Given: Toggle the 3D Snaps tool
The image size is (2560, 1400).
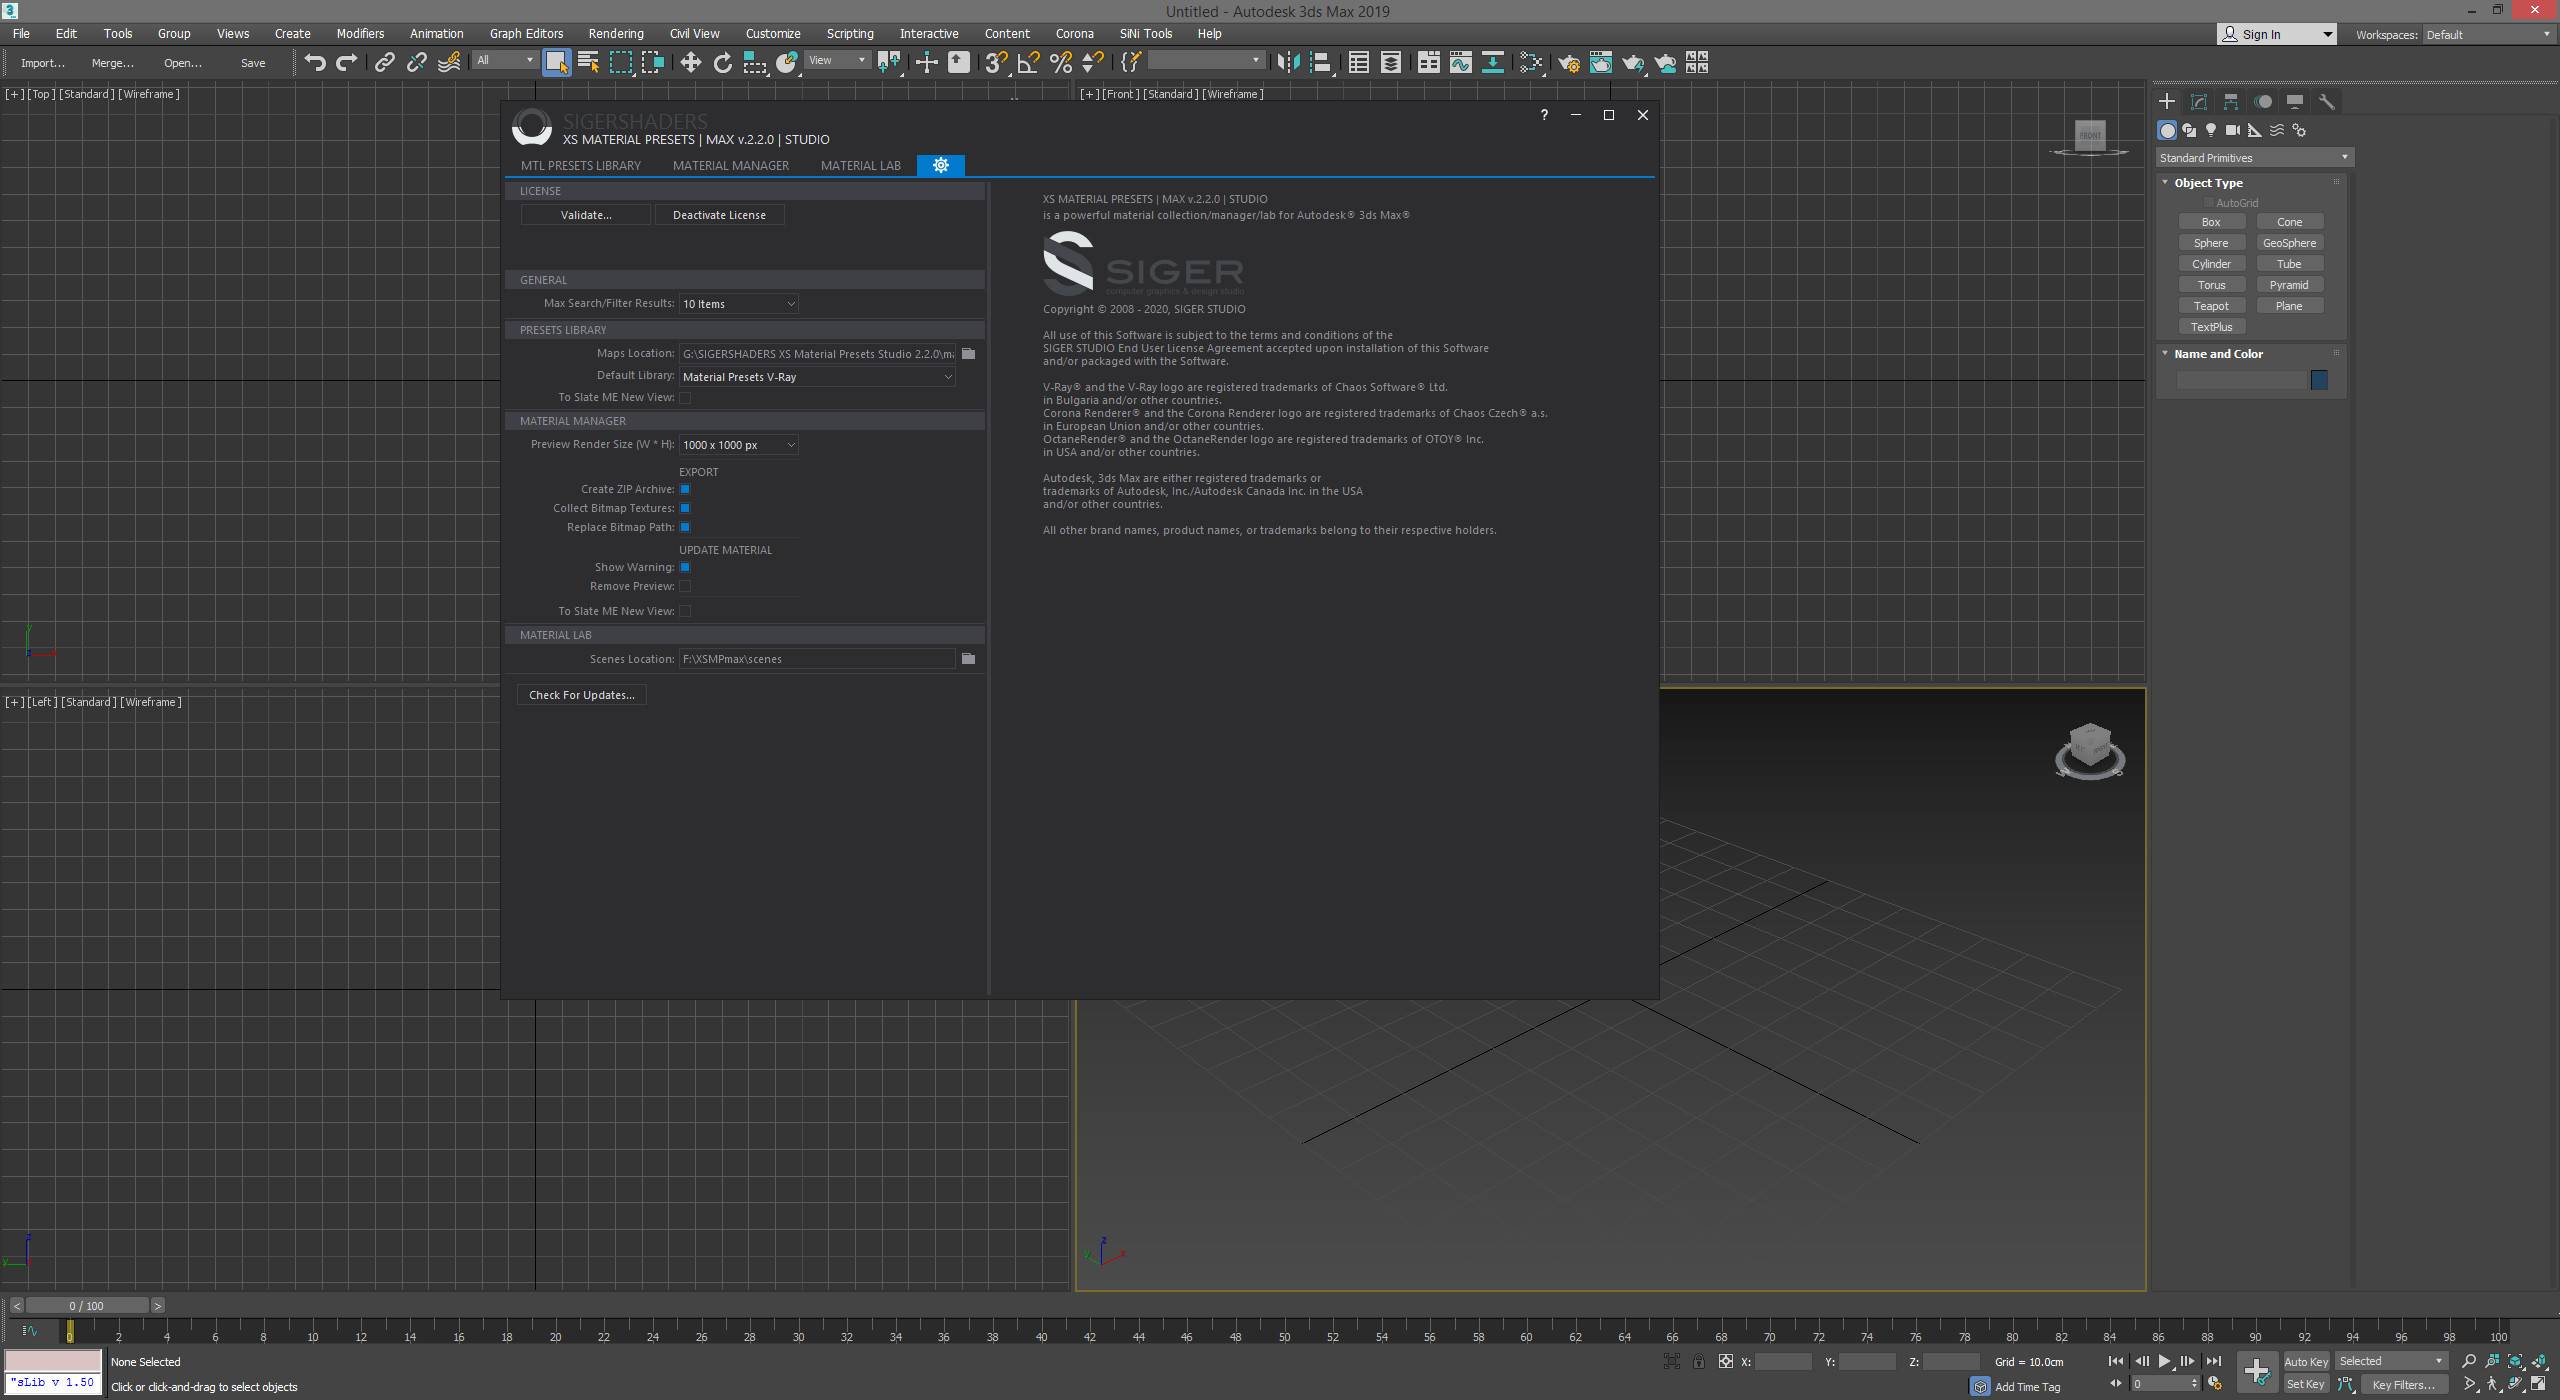Looking at the screenshot, I should pos(995,62).
